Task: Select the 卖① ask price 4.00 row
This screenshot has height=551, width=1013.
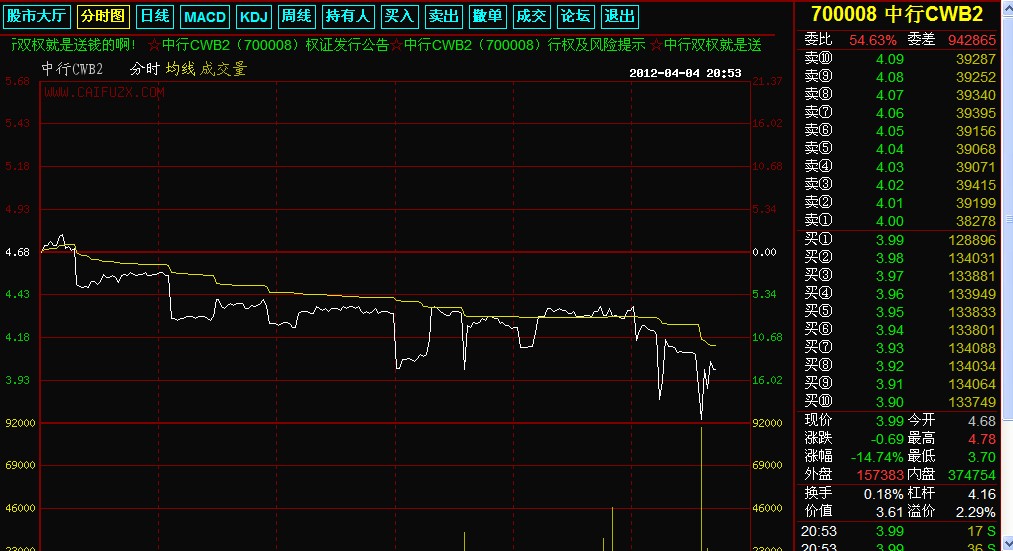Action: [x=901, y=221]
